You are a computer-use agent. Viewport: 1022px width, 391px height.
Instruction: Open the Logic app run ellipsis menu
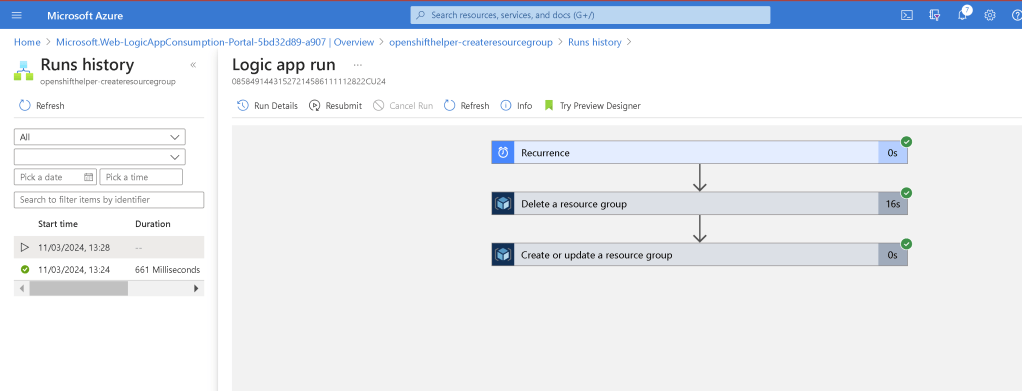click(x=358, y=65)
